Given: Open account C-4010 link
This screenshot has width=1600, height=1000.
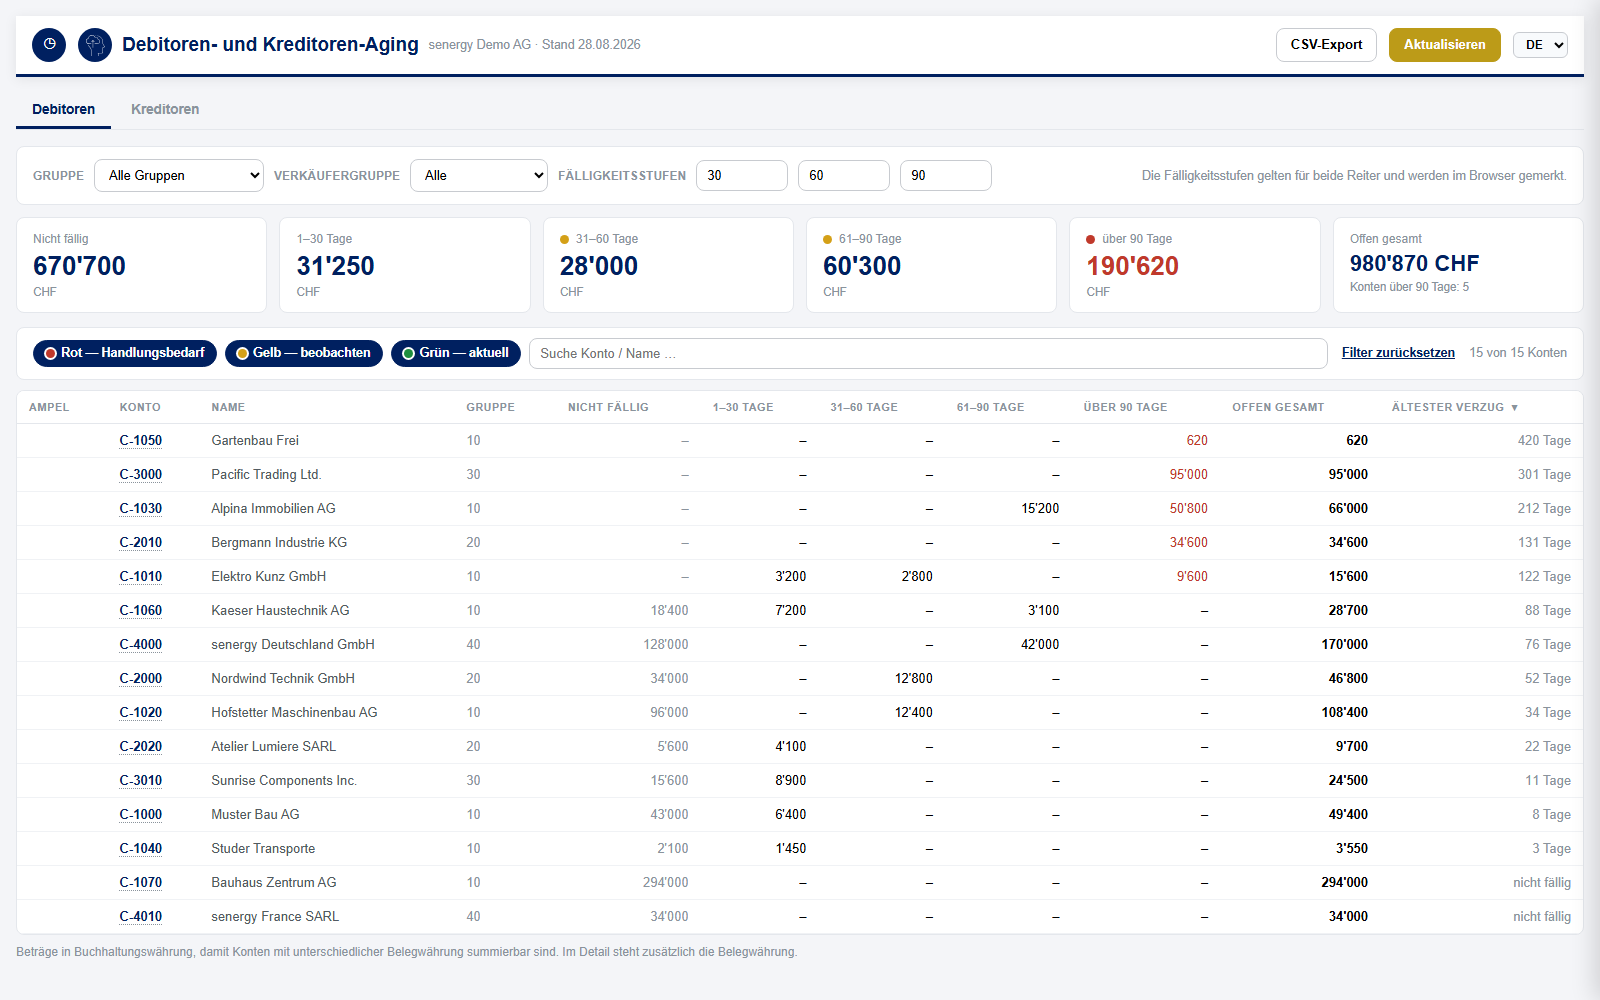Looking at the screenshot, I should click(141, 917).
